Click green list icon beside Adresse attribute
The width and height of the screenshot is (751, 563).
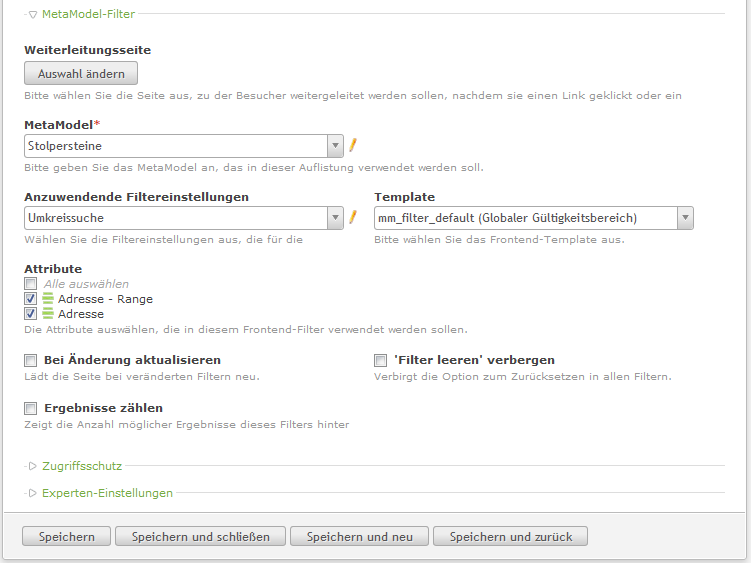point(48,314)
